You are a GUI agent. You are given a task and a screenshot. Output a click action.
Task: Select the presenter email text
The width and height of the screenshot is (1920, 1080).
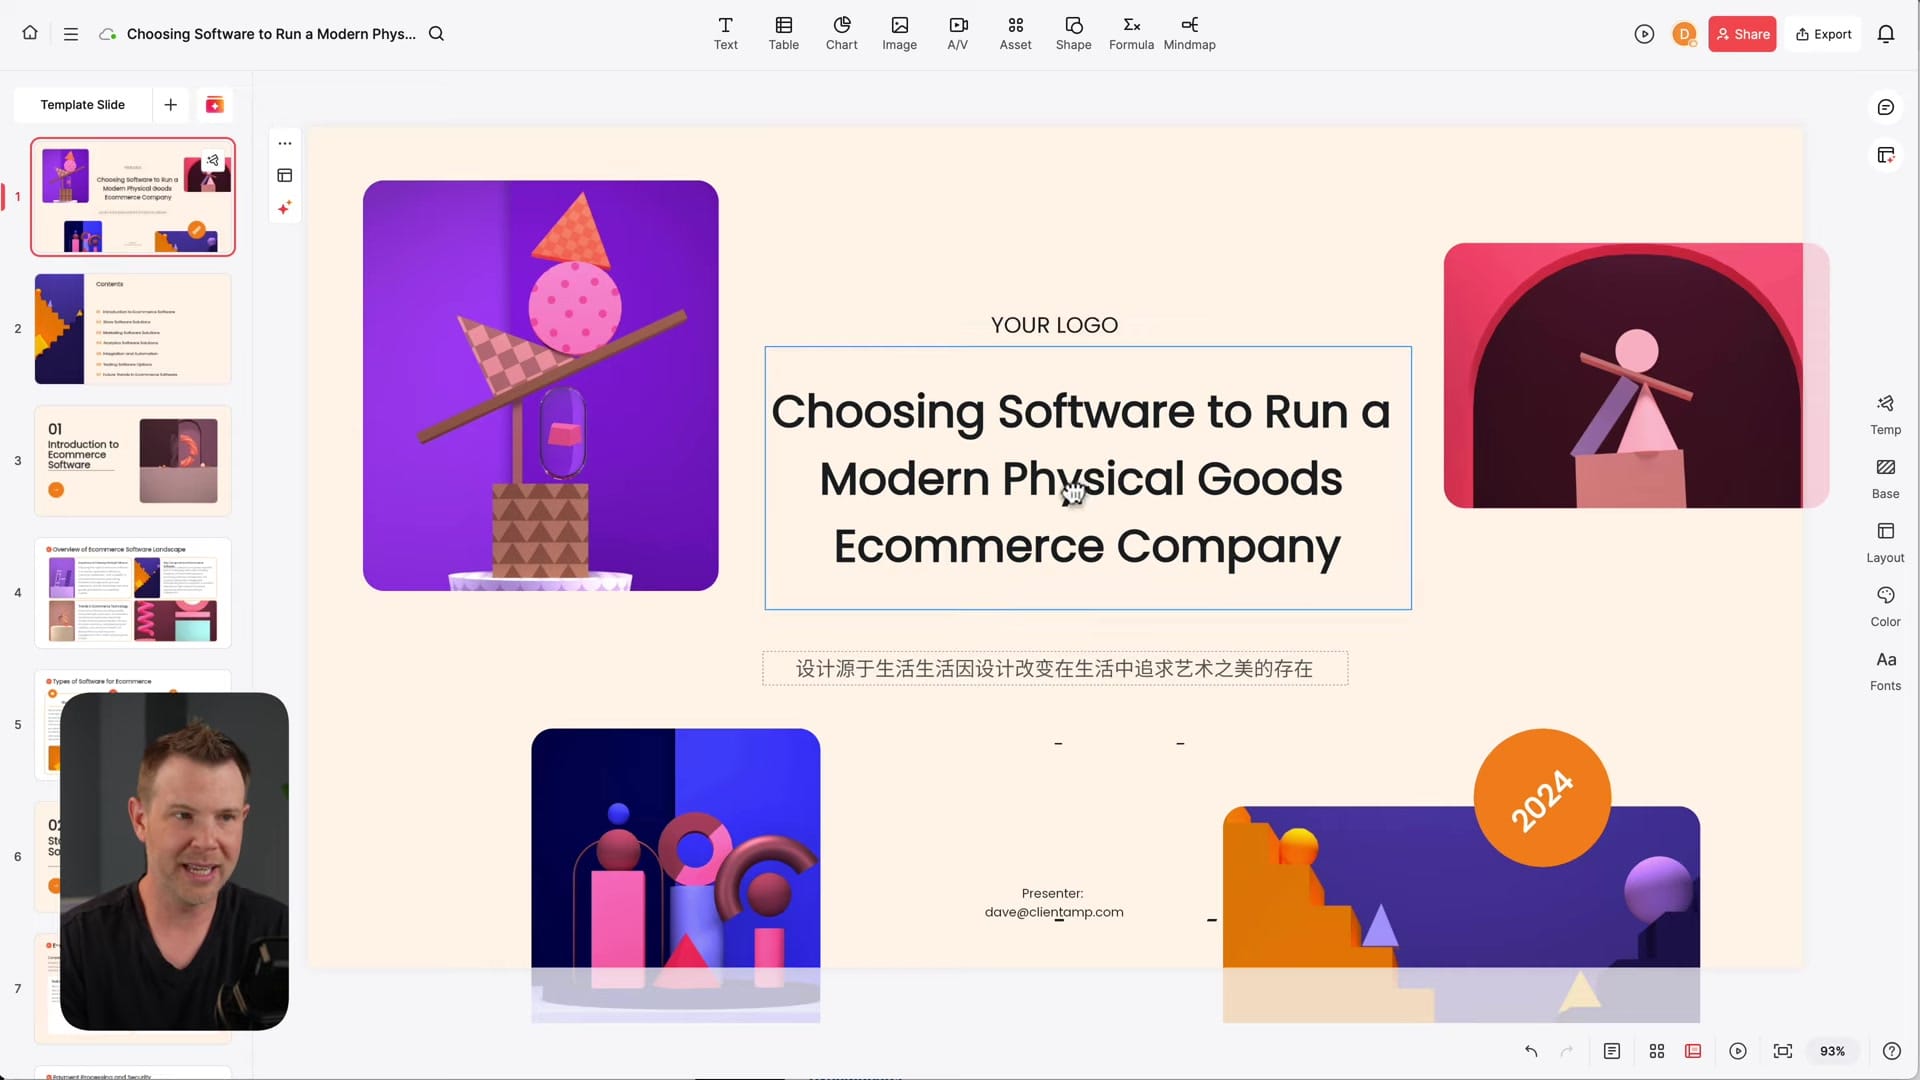[1054, 912]
